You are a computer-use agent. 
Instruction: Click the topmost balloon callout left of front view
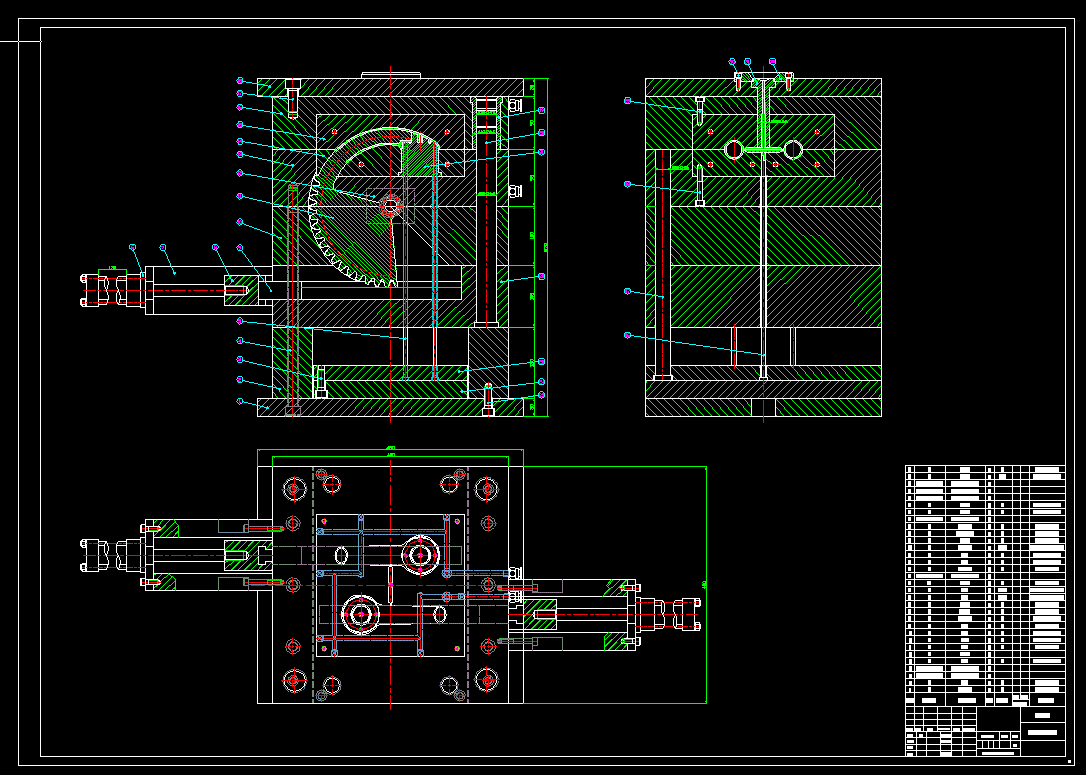pyautogui.click(x=240, y=80)
